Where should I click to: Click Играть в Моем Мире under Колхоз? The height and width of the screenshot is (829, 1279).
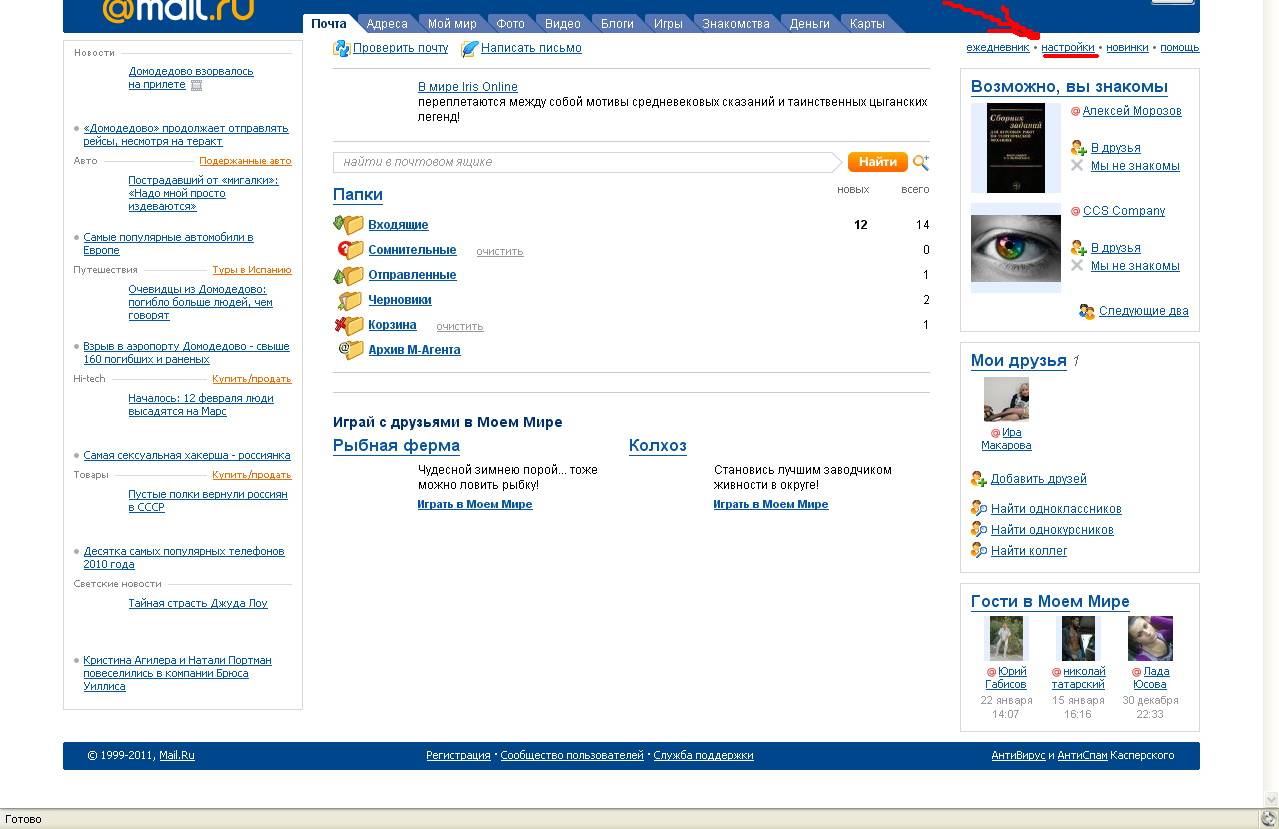click(771, 505)
